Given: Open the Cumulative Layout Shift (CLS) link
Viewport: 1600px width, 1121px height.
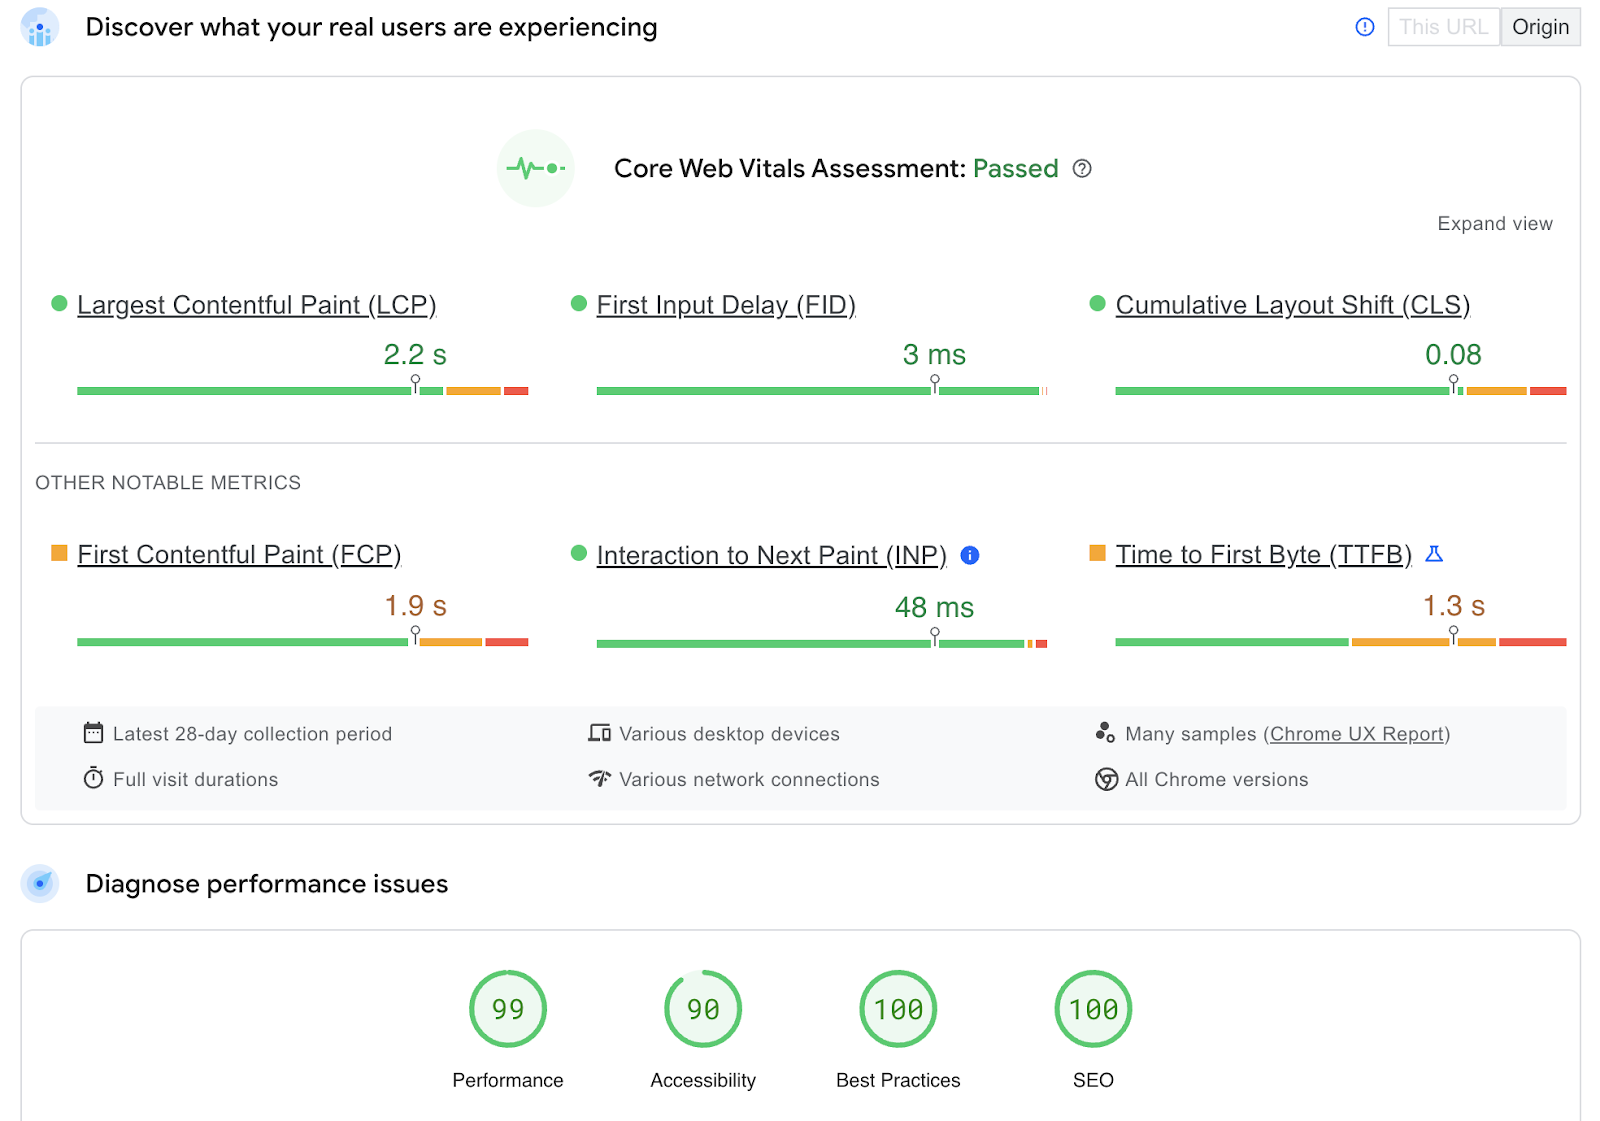Looking at the screenshot, I should coord(1292,305).
